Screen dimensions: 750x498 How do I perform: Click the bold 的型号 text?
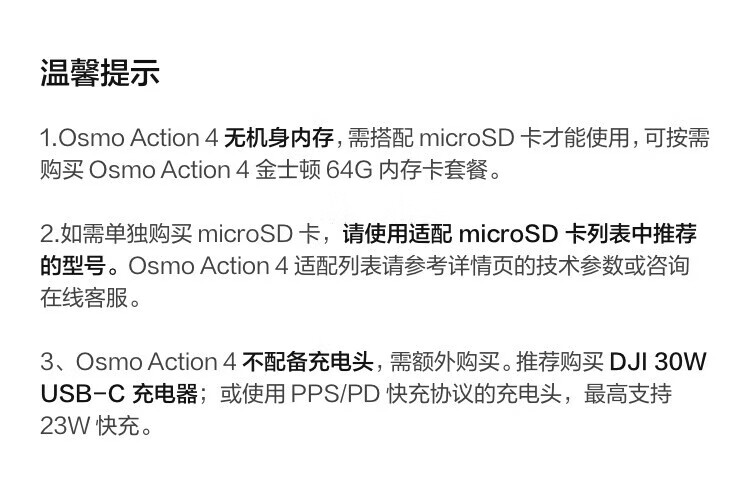76,267
